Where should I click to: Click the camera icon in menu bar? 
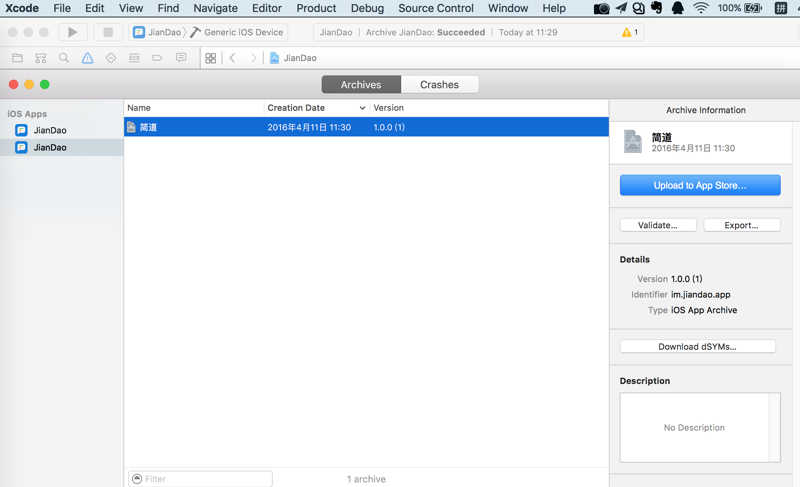point(602,8)
